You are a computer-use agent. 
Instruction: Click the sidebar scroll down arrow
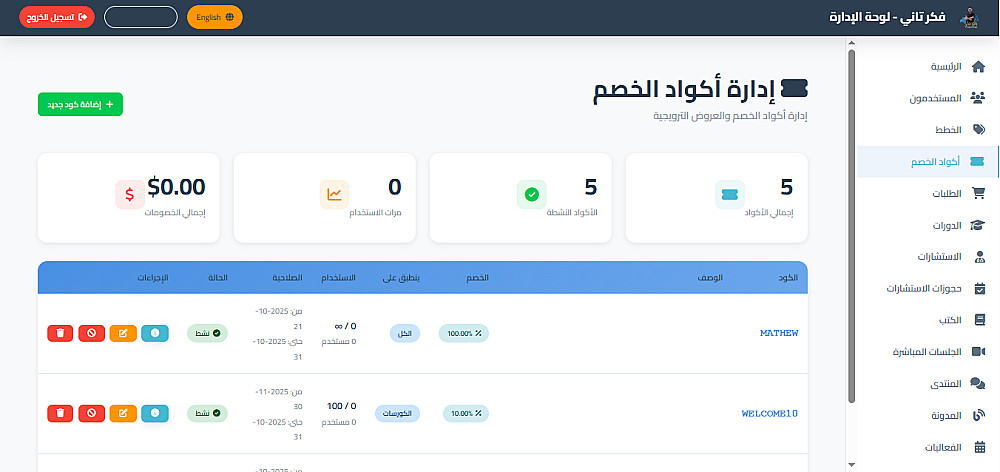[851, 464]
